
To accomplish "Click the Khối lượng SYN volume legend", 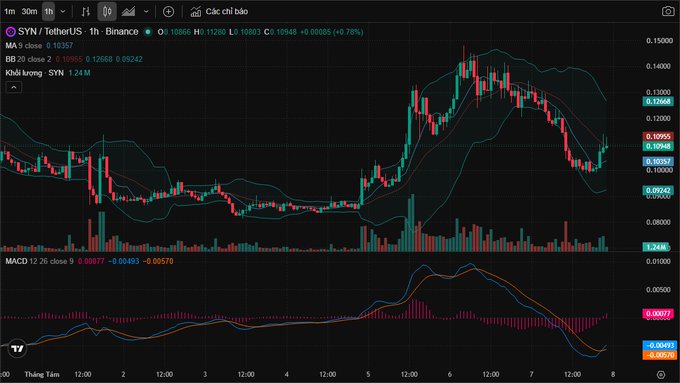I will (34, 73).
